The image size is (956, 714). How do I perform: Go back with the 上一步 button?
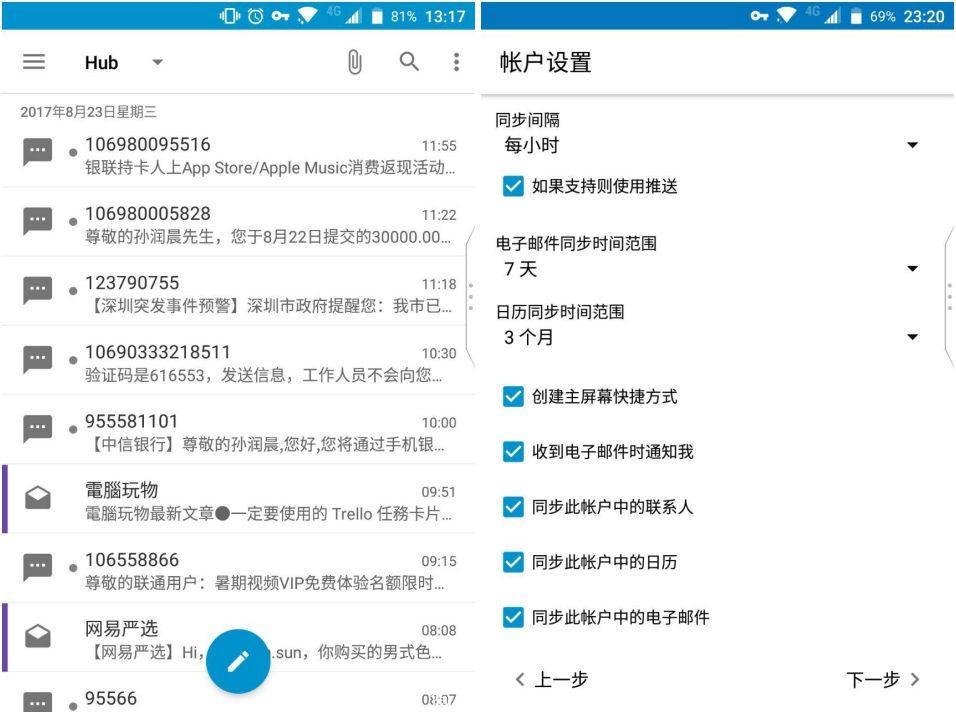554,679
